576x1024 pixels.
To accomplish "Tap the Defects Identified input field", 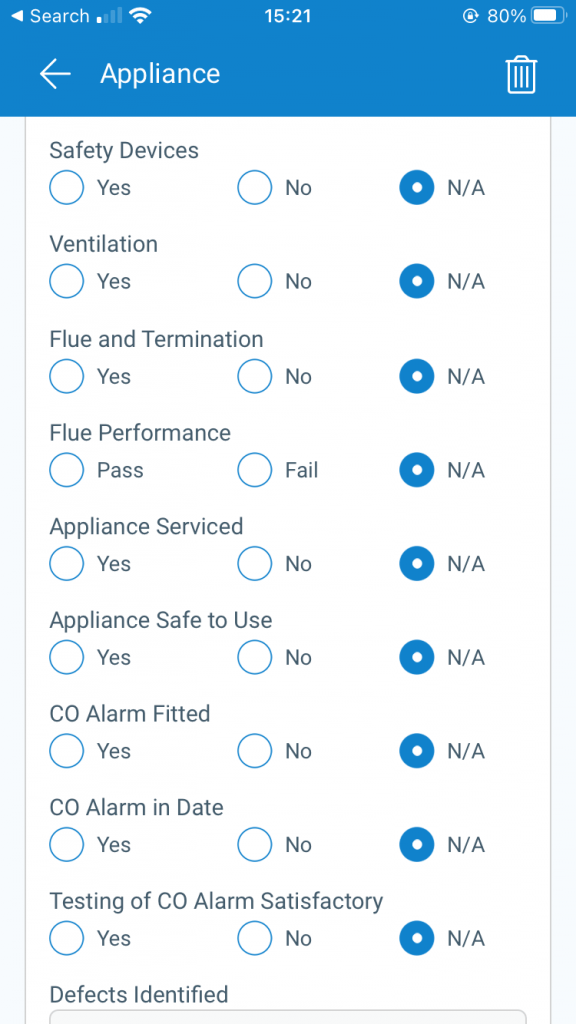I will 288,1018.
